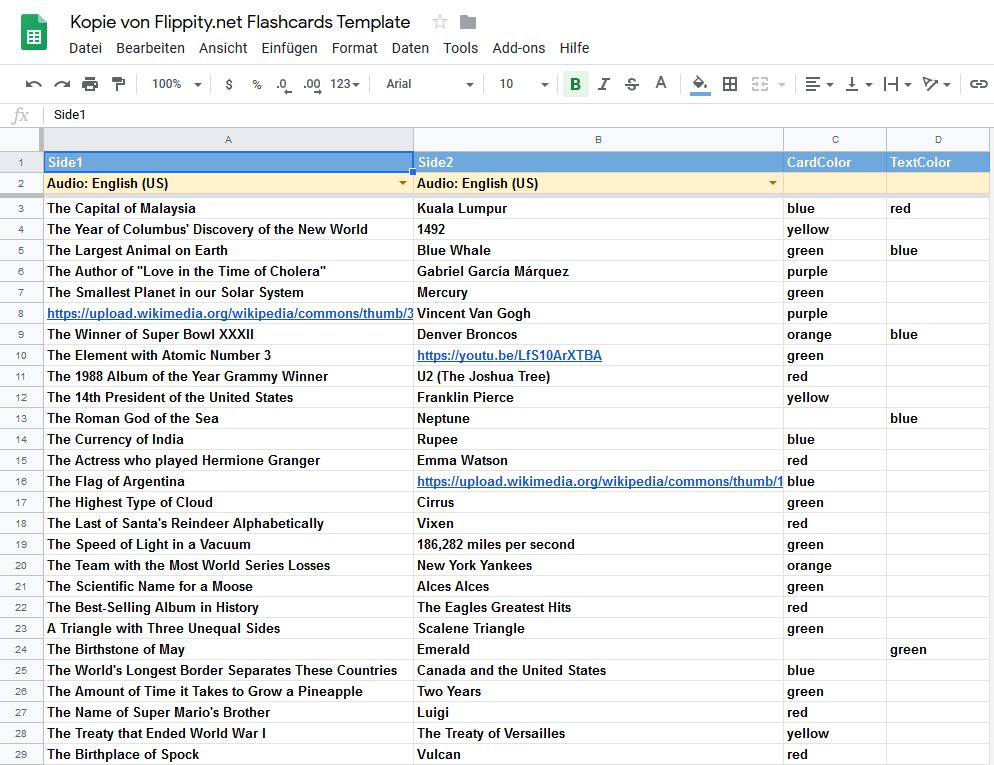994x765 pixels.
Task: Open the text color A icon
Action: (661, 83)
